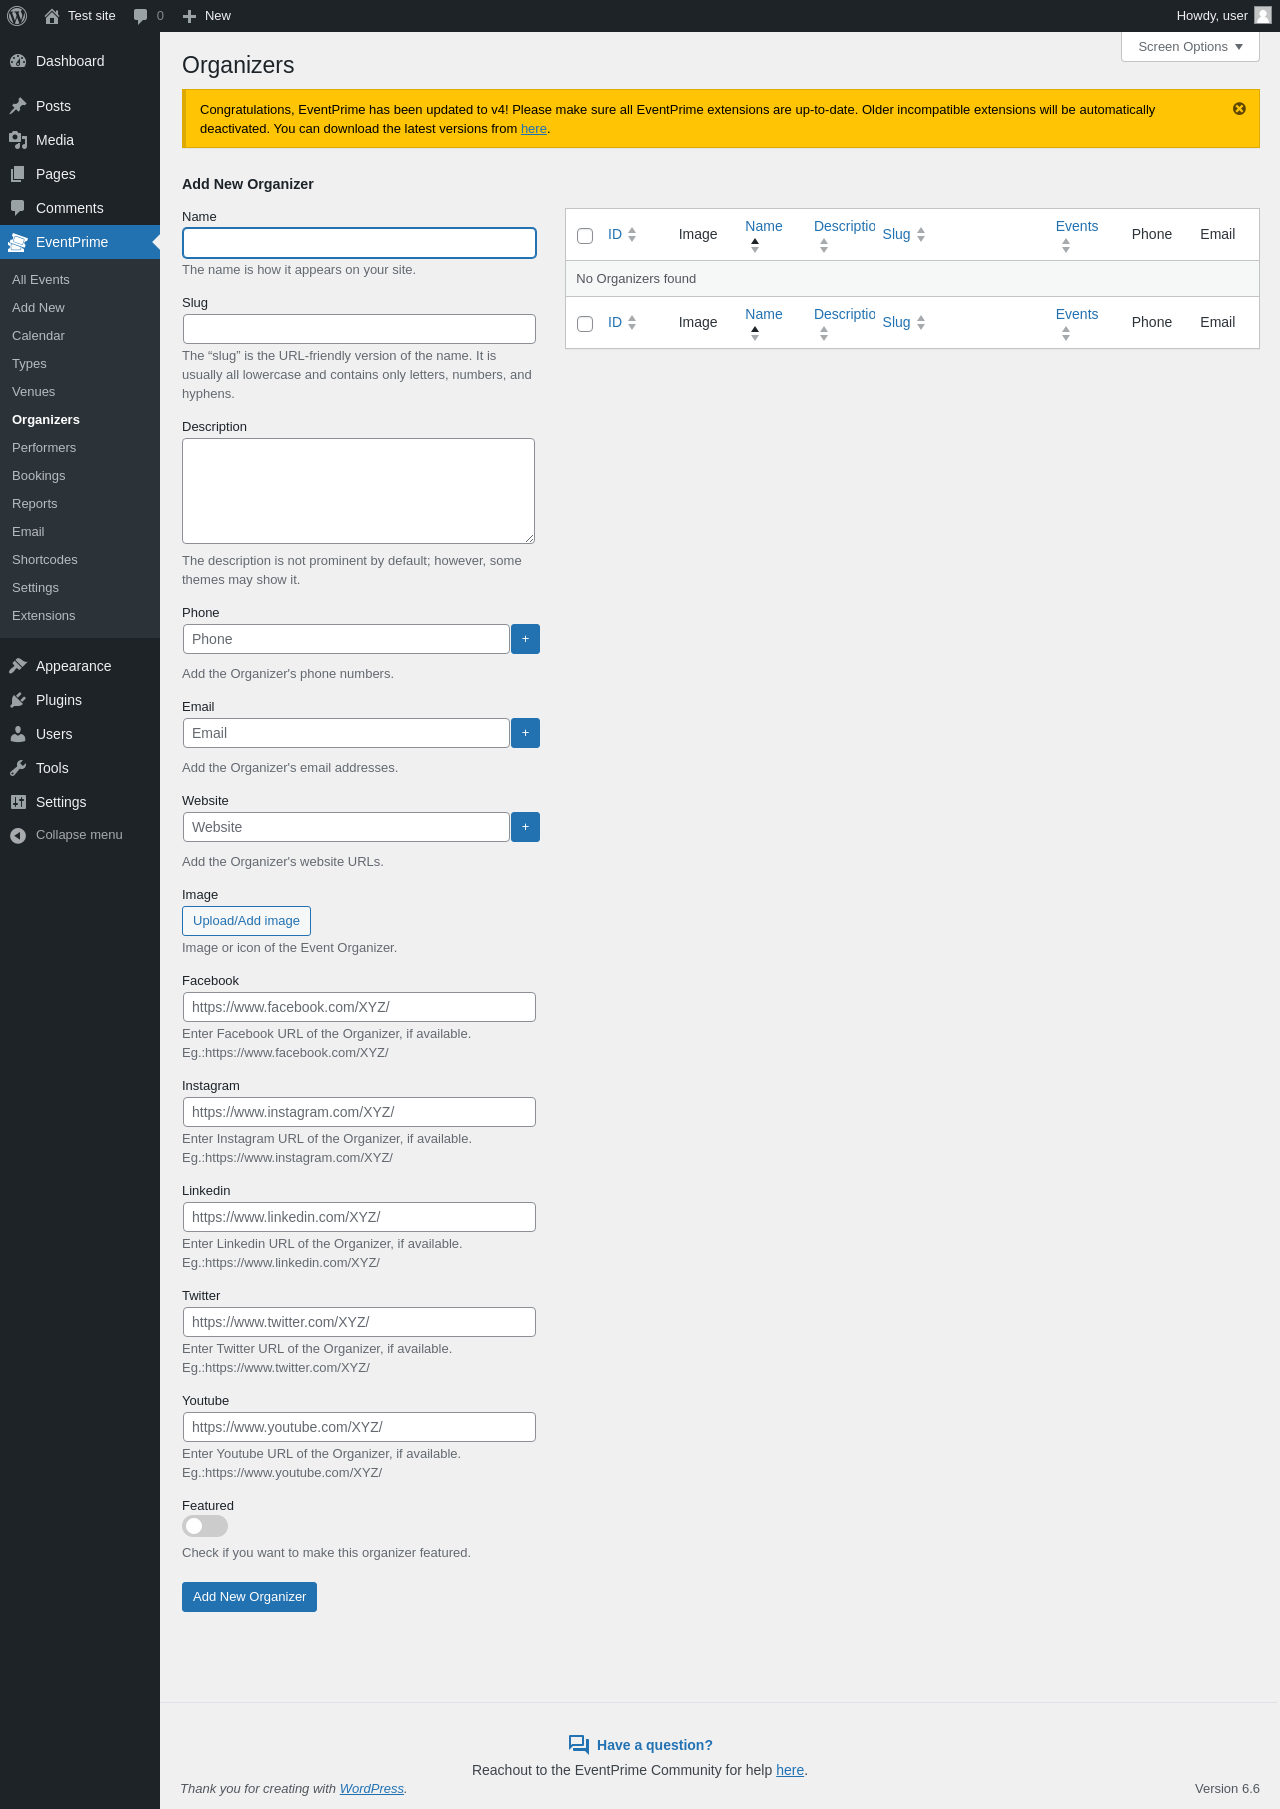Click the Instagram URL input field
Viewport: 1280px width, 1809px height.
tap(359, 1112)
